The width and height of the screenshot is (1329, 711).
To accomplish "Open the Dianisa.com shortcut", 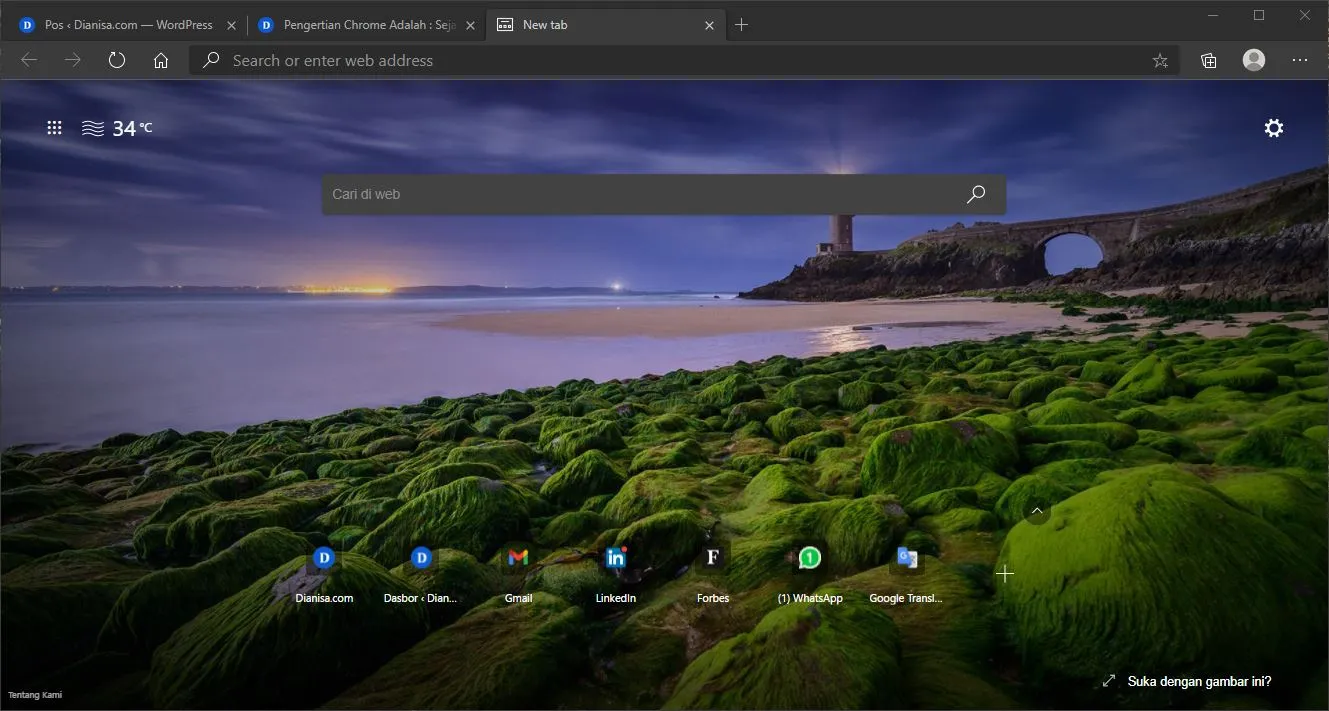I will (323, 570).
